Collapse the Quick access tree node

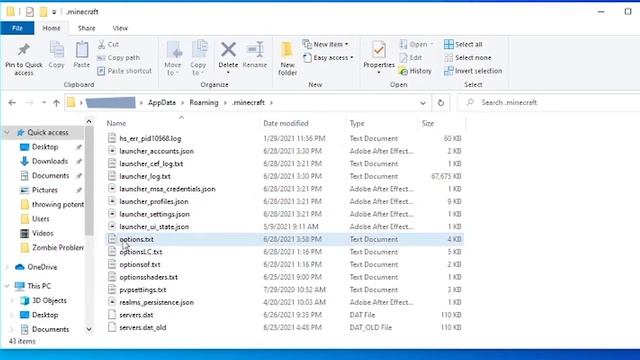7,132
